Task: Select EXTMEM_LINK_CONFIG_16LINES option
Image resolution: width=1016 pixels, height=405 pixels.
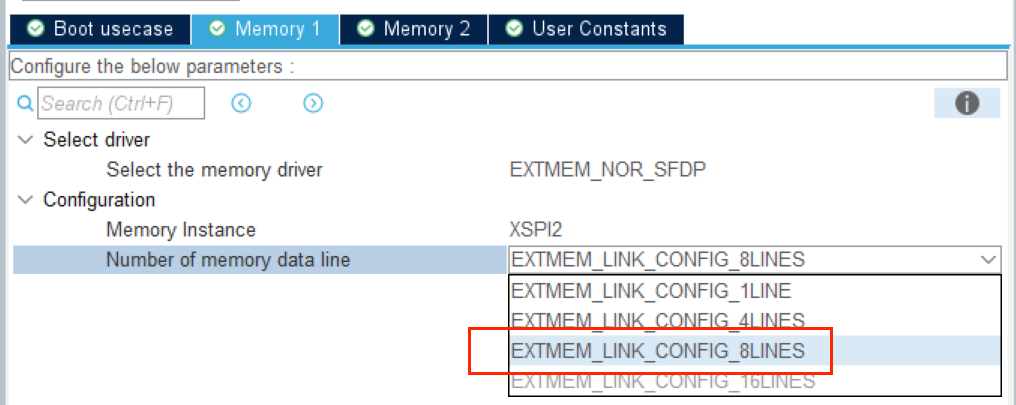Action: click(x=662, y=381)
